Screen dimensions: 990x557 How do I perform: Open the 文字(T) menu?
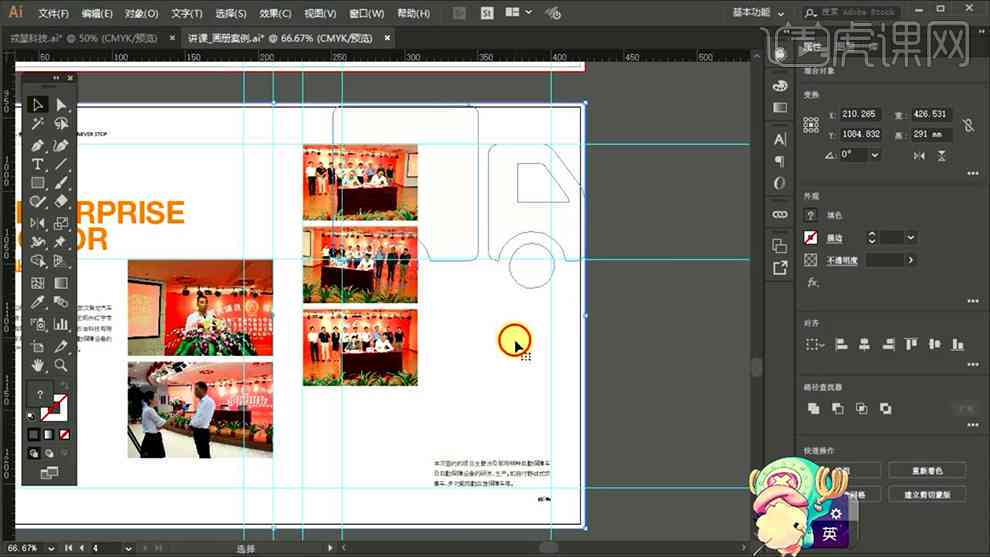[186, 13]
